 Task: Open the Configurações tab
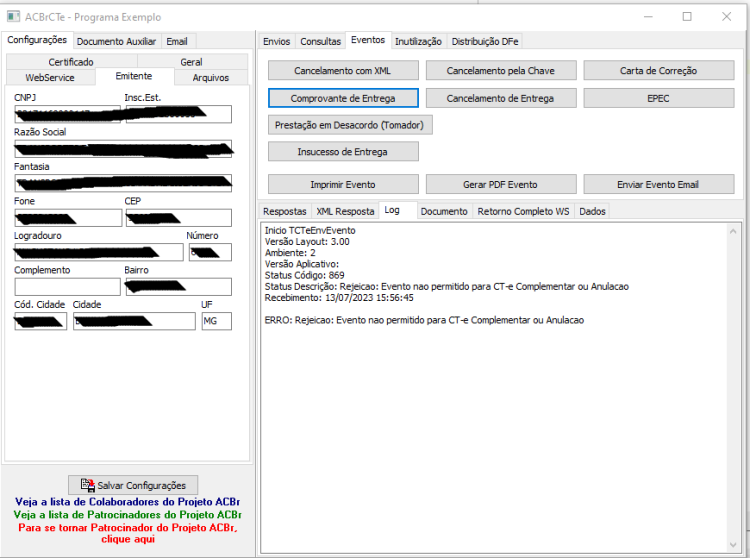(37, 40)
